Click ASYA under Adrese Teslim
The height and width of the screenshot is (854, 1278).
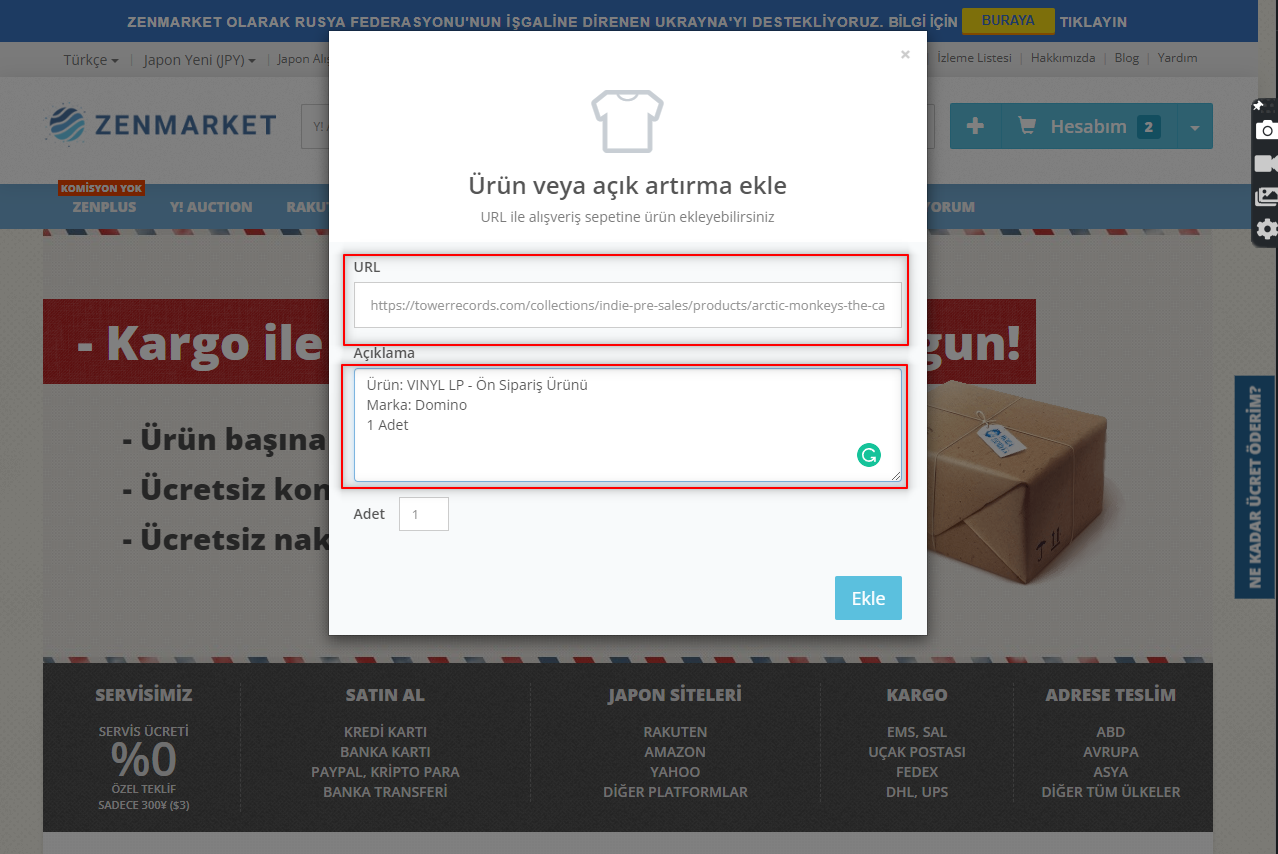[x=1110, y=772]
